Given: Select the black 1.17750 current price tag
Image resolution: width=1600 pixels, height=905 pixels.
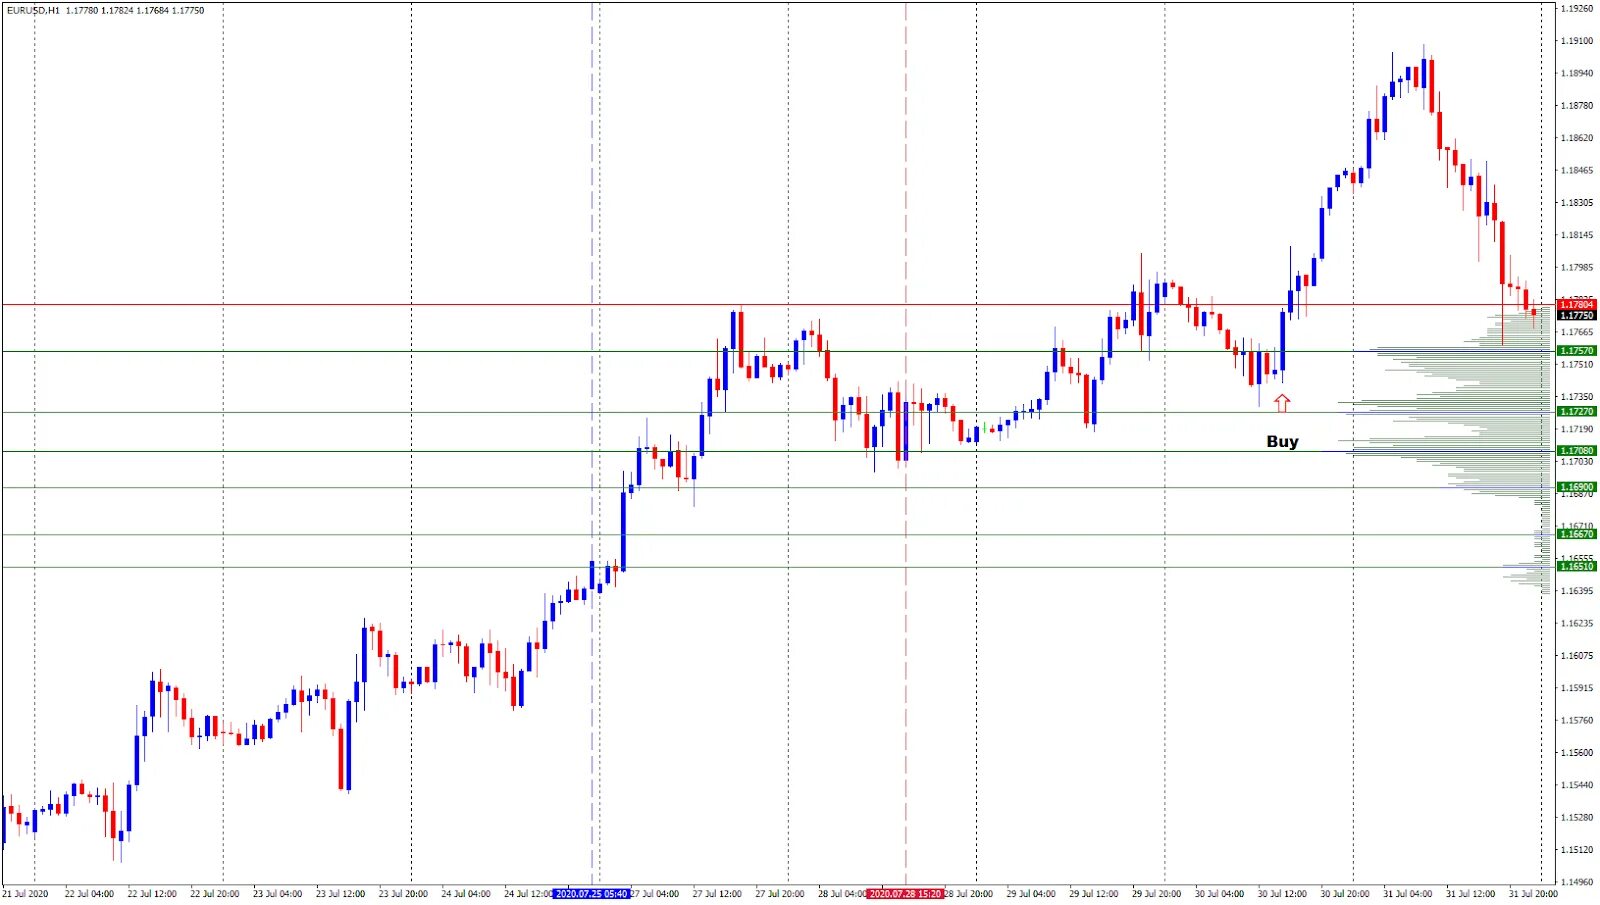Looking at the screenshot, I should [1577, 316].
